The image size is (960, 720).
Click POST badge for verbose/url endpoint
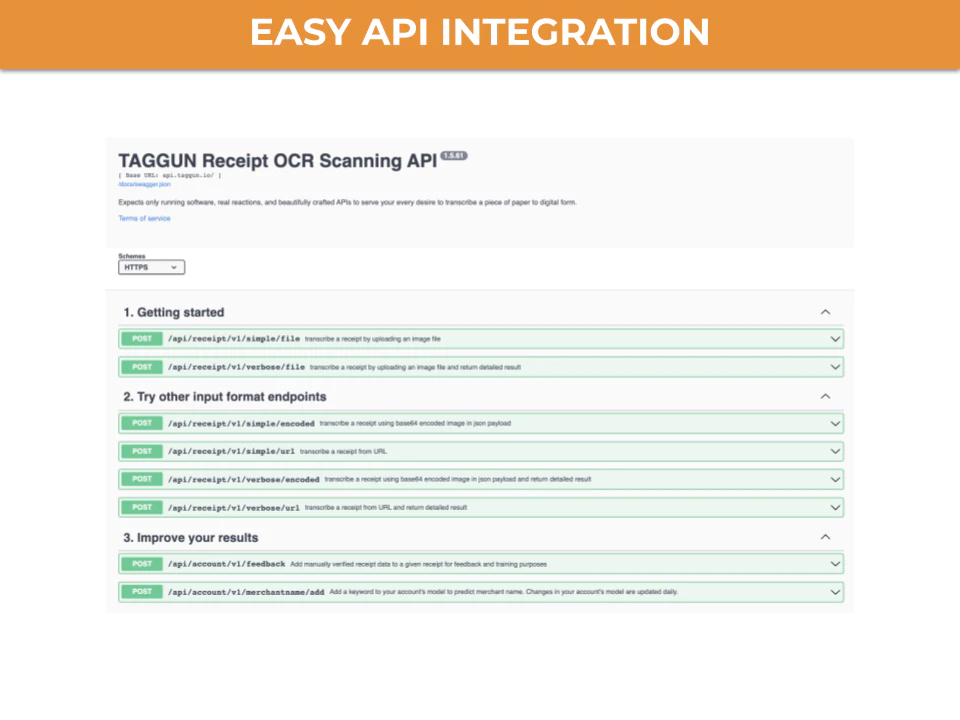point(142,508)
